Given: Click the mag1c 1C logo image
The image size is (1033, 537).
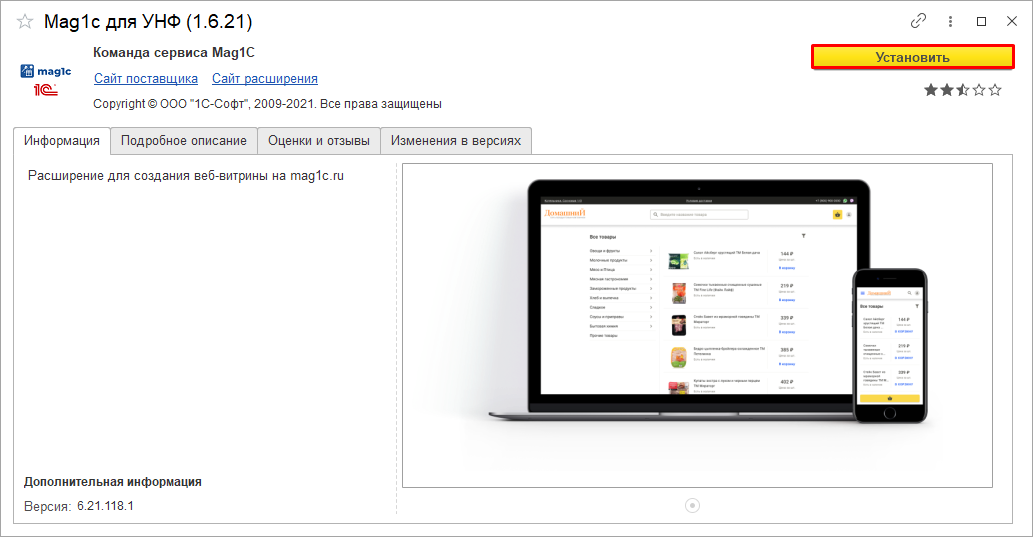Looking at the screenshot, I should click(46, 80).
